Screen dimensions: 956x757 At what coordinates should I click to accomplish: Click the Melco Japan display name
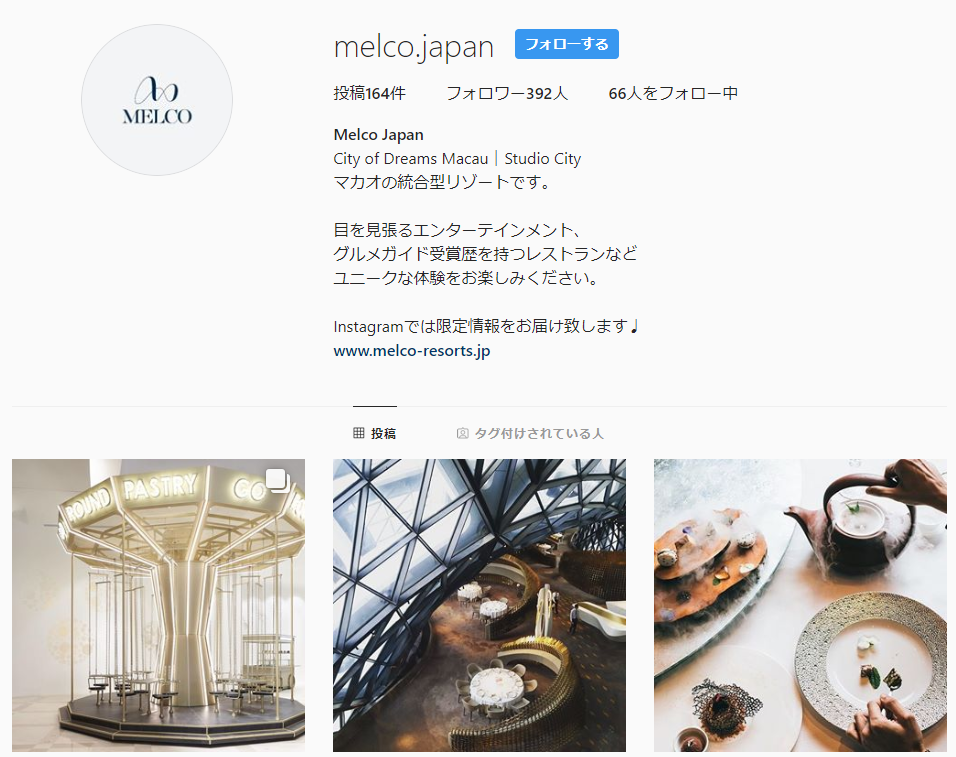pos(379,135)
